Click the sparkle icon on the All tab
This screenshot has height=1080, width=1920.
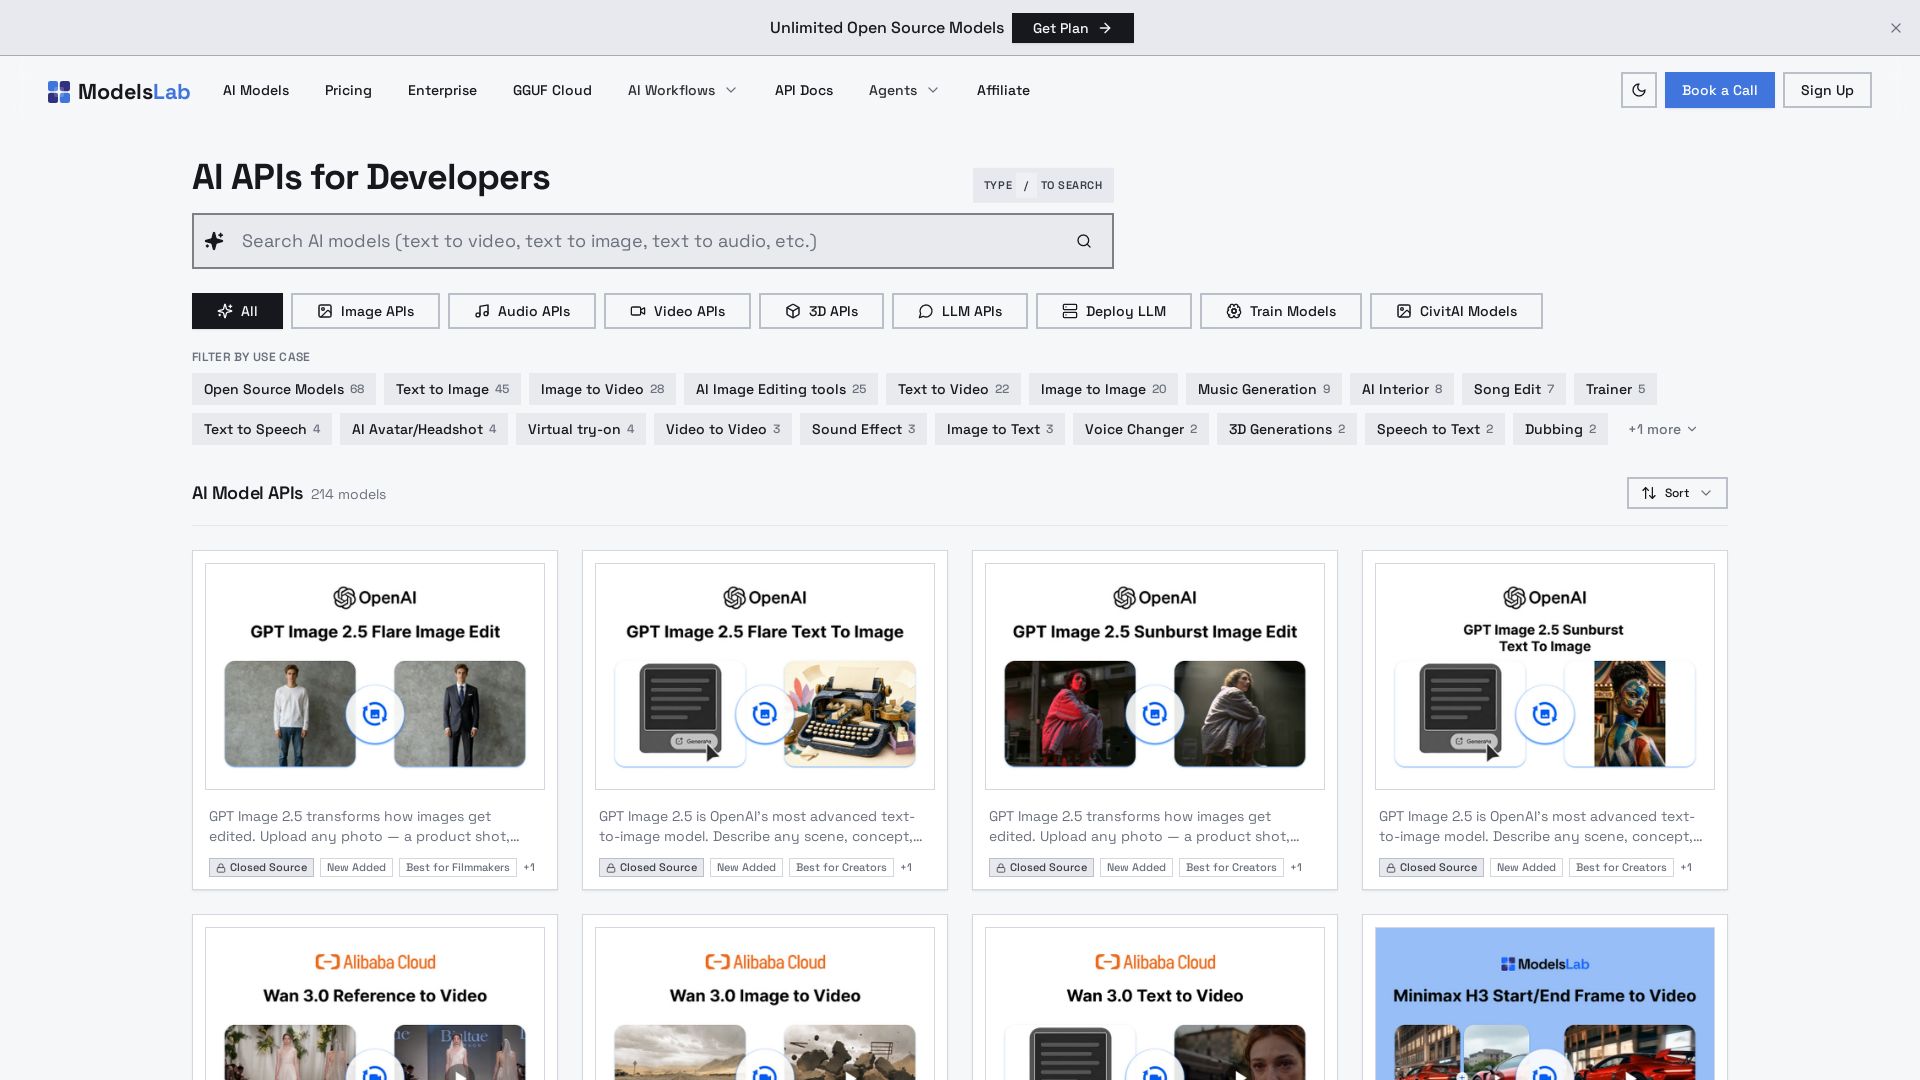pyautogui.click(x=225, y=311)
